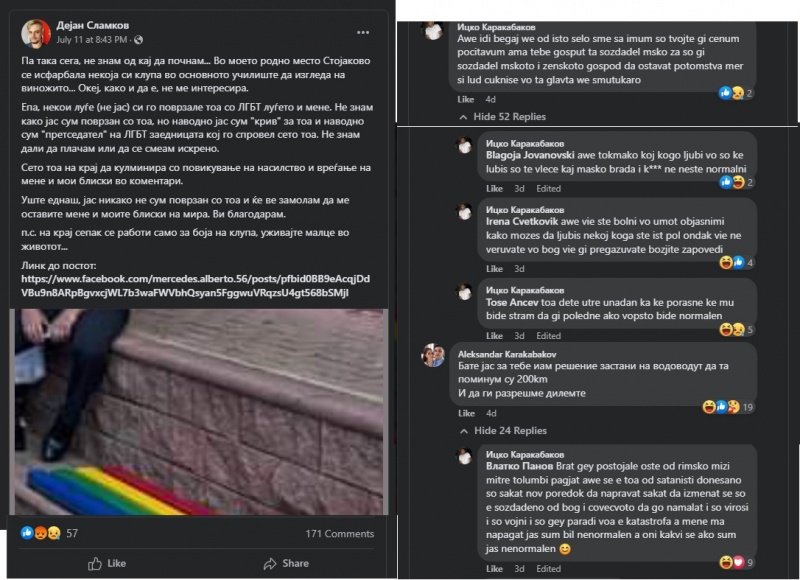Like Aleksandar Karakabakov's comment
Image resolution: width=800 pixels, height=580 pixels.
coord(466,413)
